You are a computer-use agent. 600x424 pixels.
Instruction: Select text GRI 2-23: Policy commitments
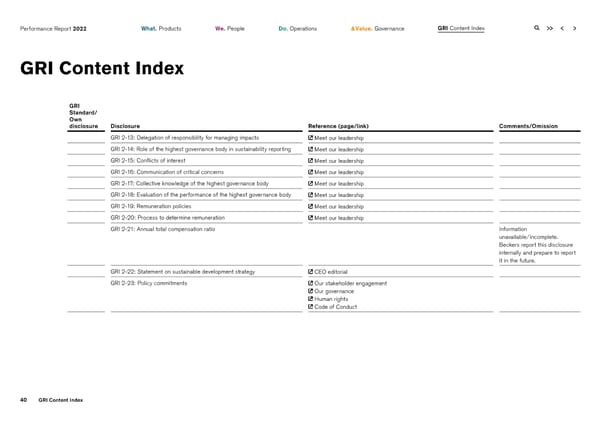(149, 283)
